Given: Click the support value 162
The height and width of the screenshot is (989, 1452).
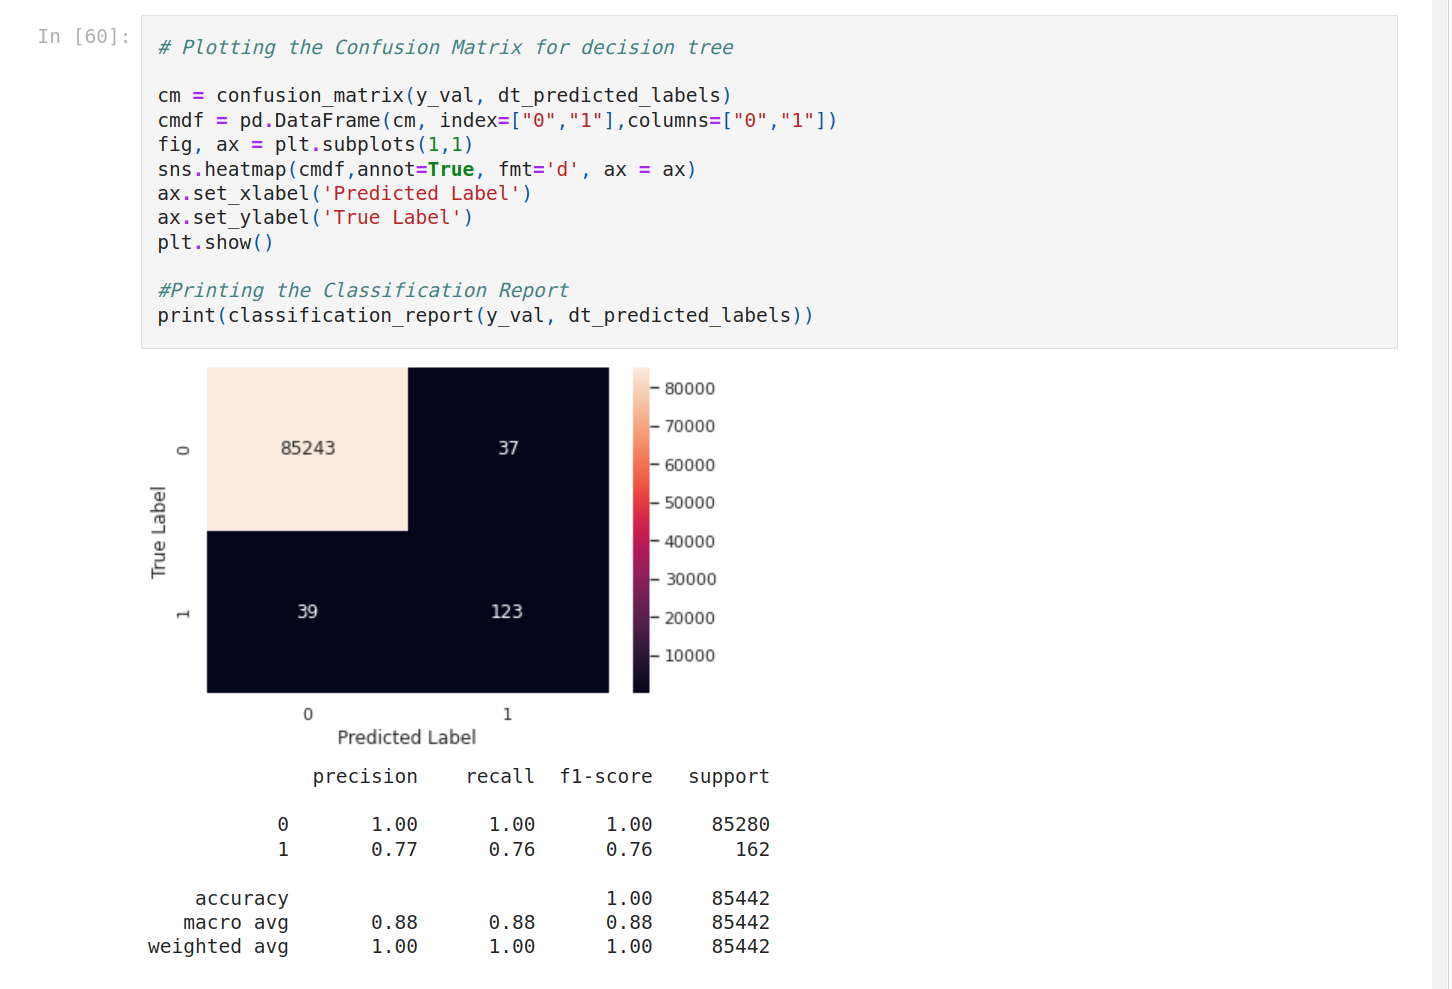Looking at the screenshot, I should [x=753, y=849].
